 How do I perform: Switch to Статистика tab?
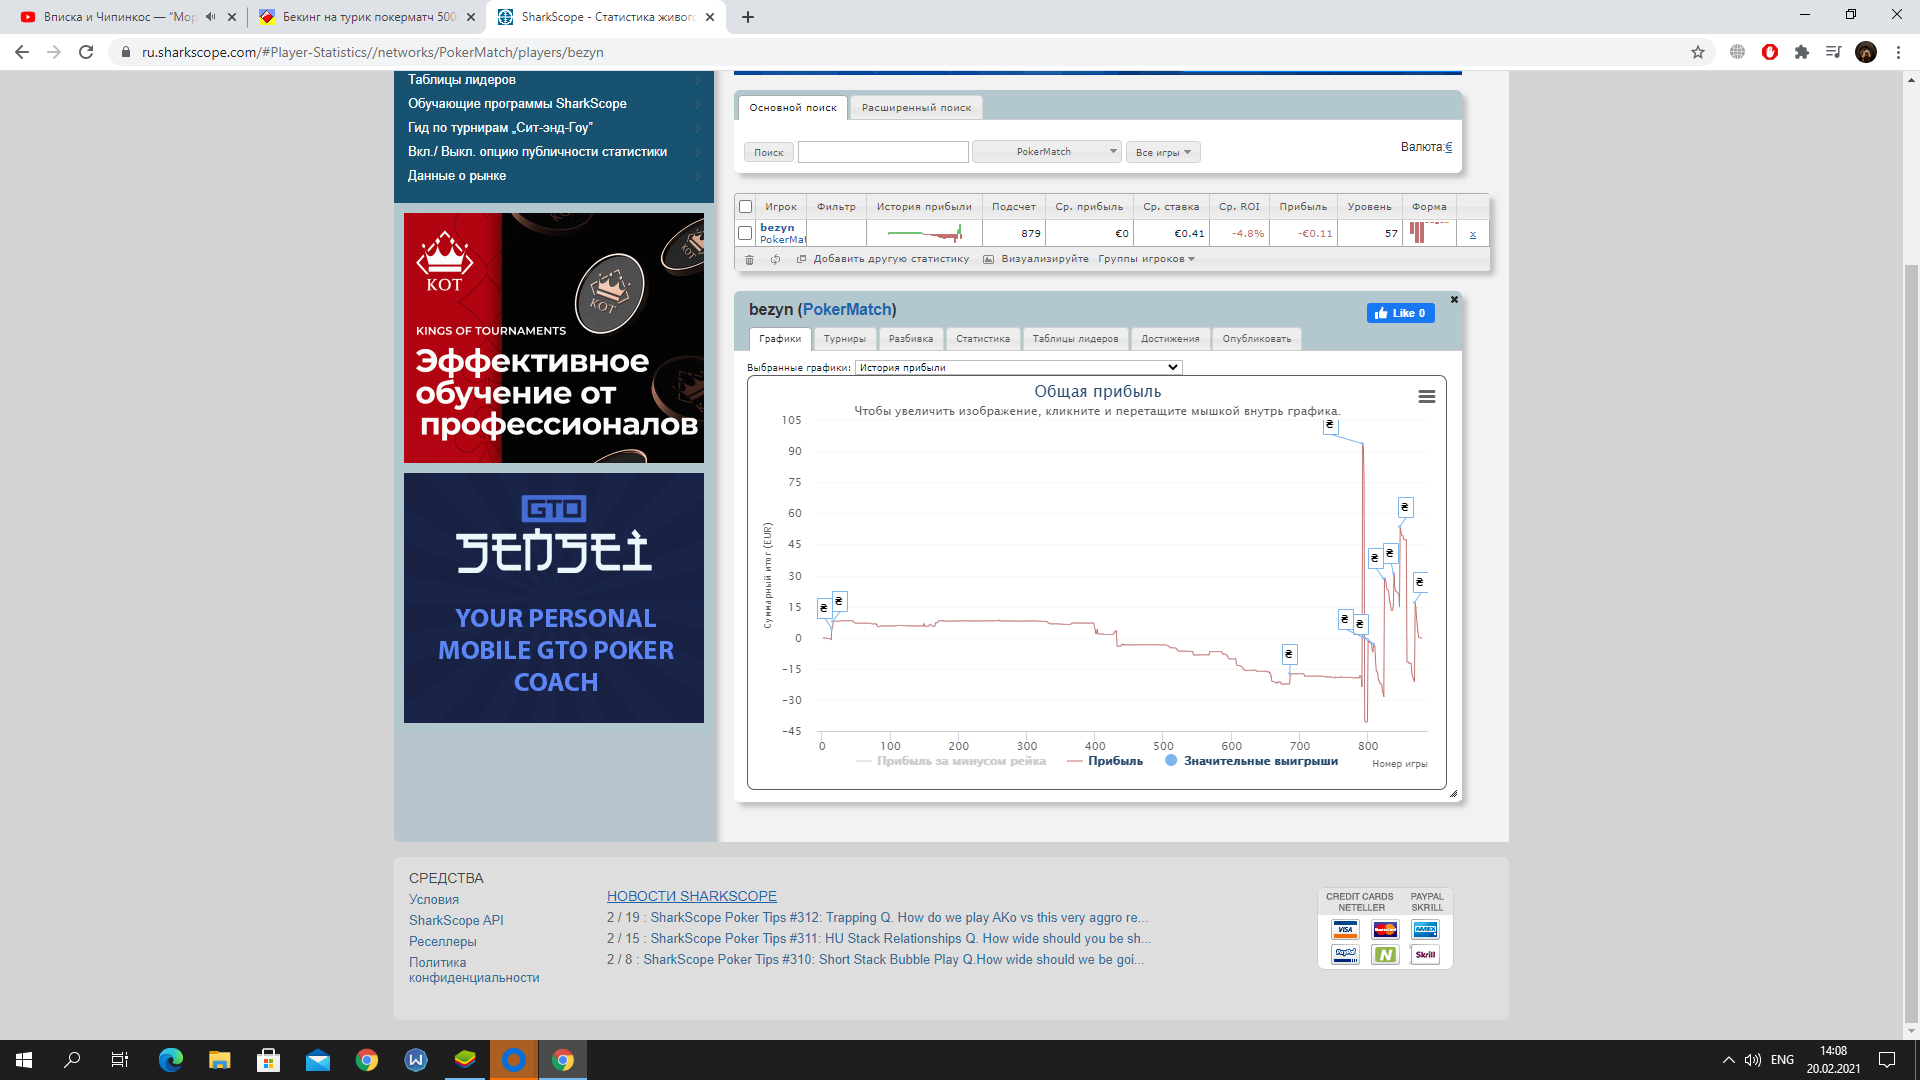983,339
